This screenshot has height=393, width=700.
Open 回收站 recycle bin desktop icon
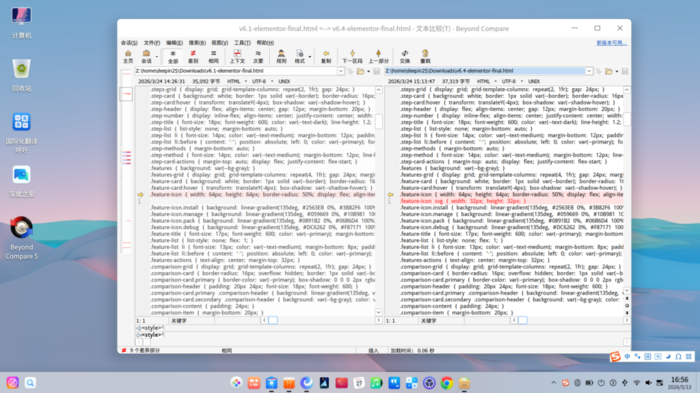[x=21, y=75]
